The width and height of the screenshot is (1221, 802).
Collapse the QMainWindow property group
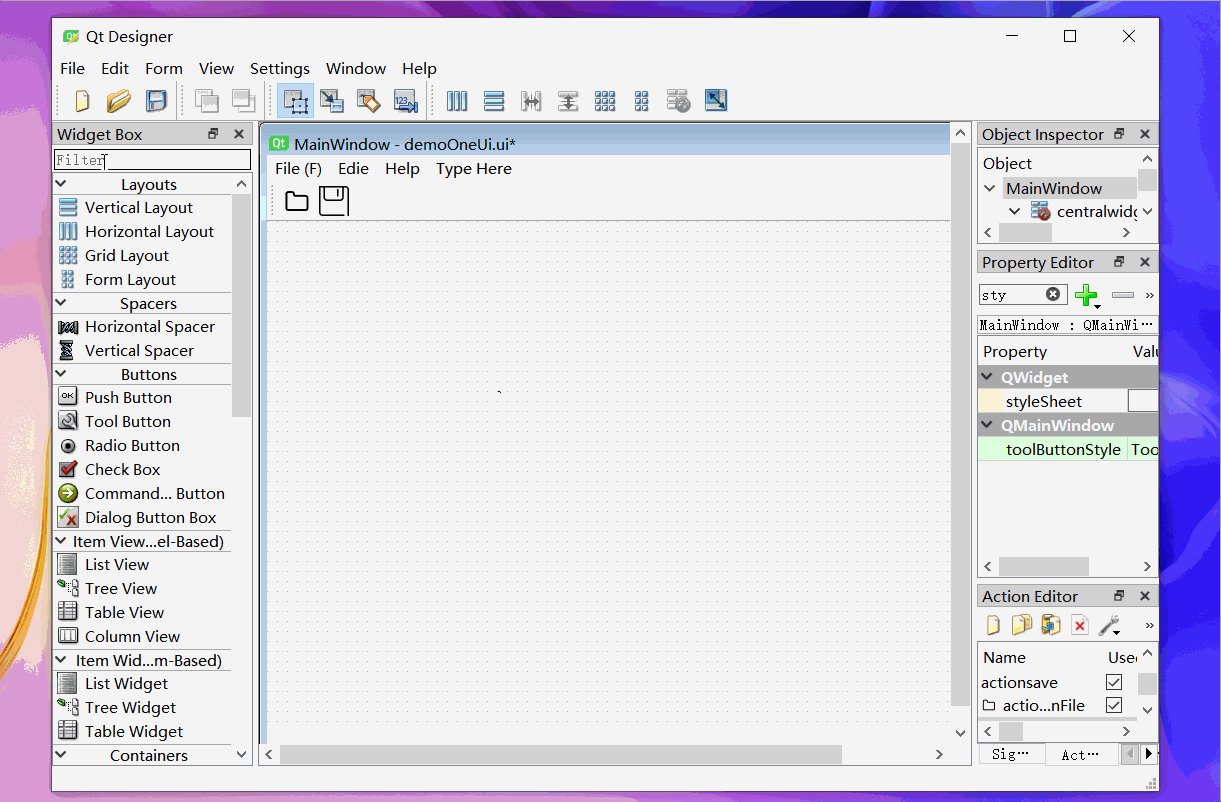[988, 425]
